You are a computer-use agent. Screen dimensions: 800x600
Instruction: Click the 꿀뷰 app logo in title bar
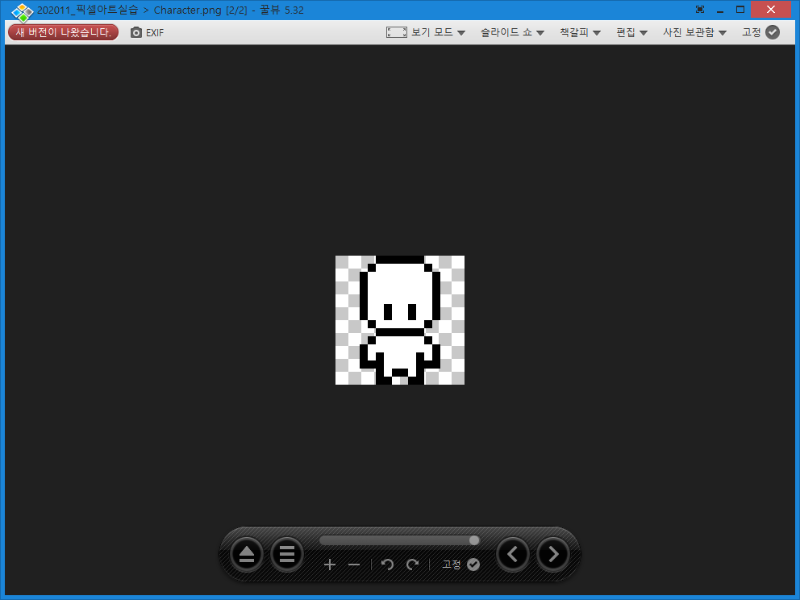tap(22, 11)
